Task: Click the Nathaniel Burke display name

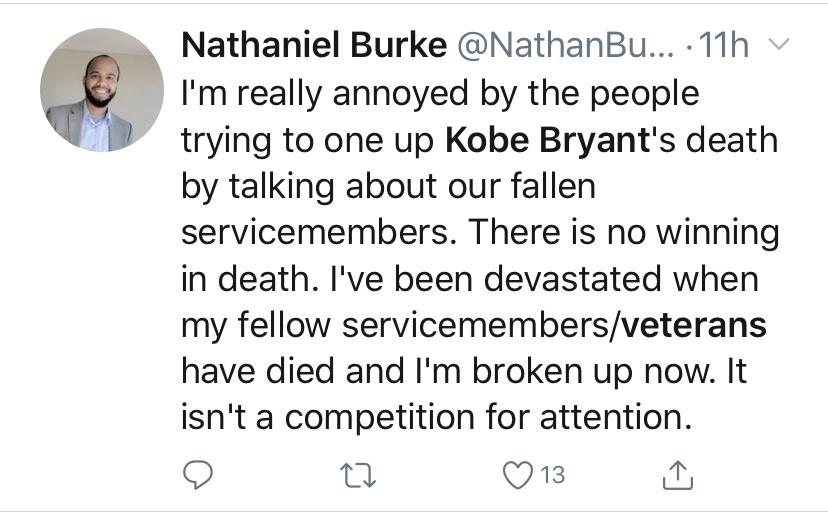Action: click(313, 47)
